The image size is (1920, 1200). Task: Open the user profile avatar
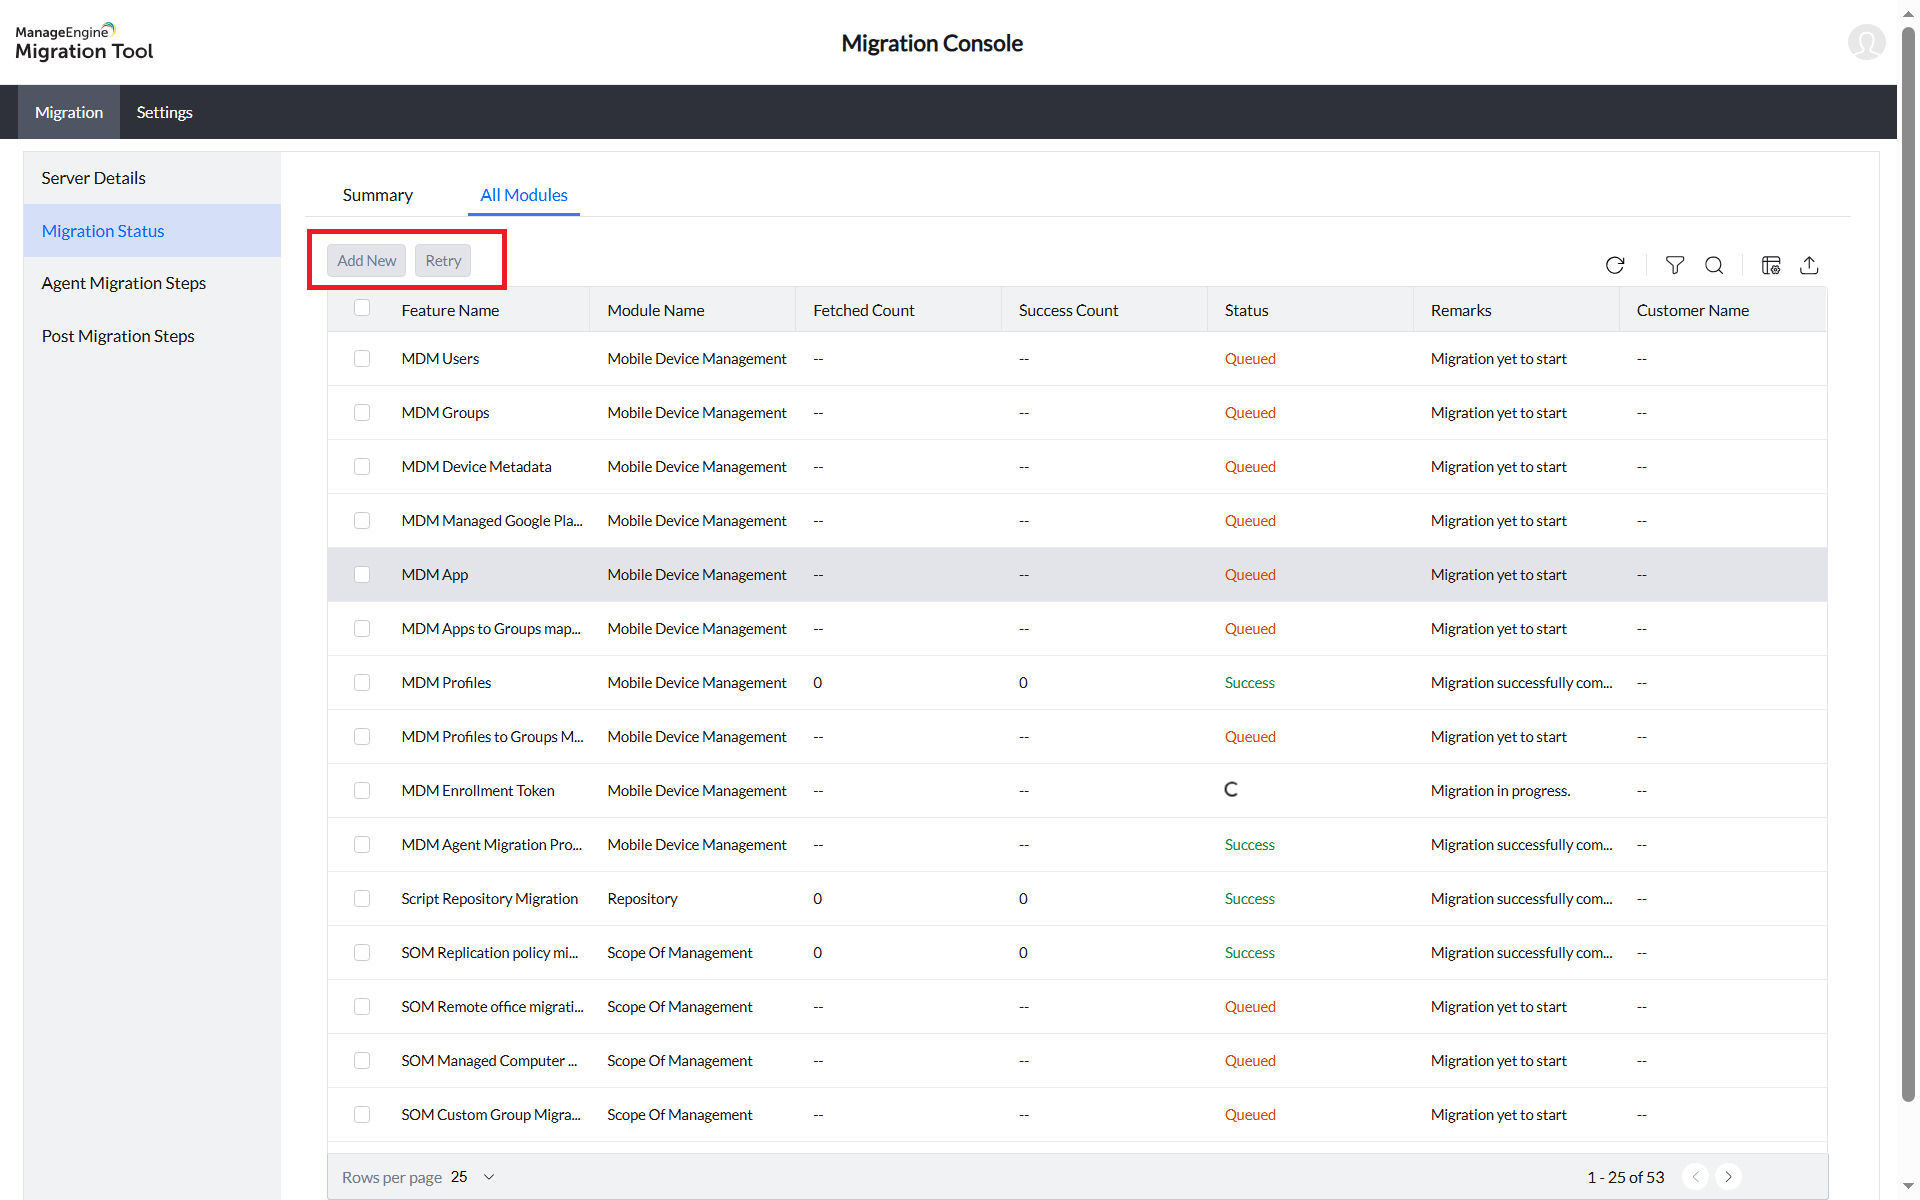(1866, 42)
